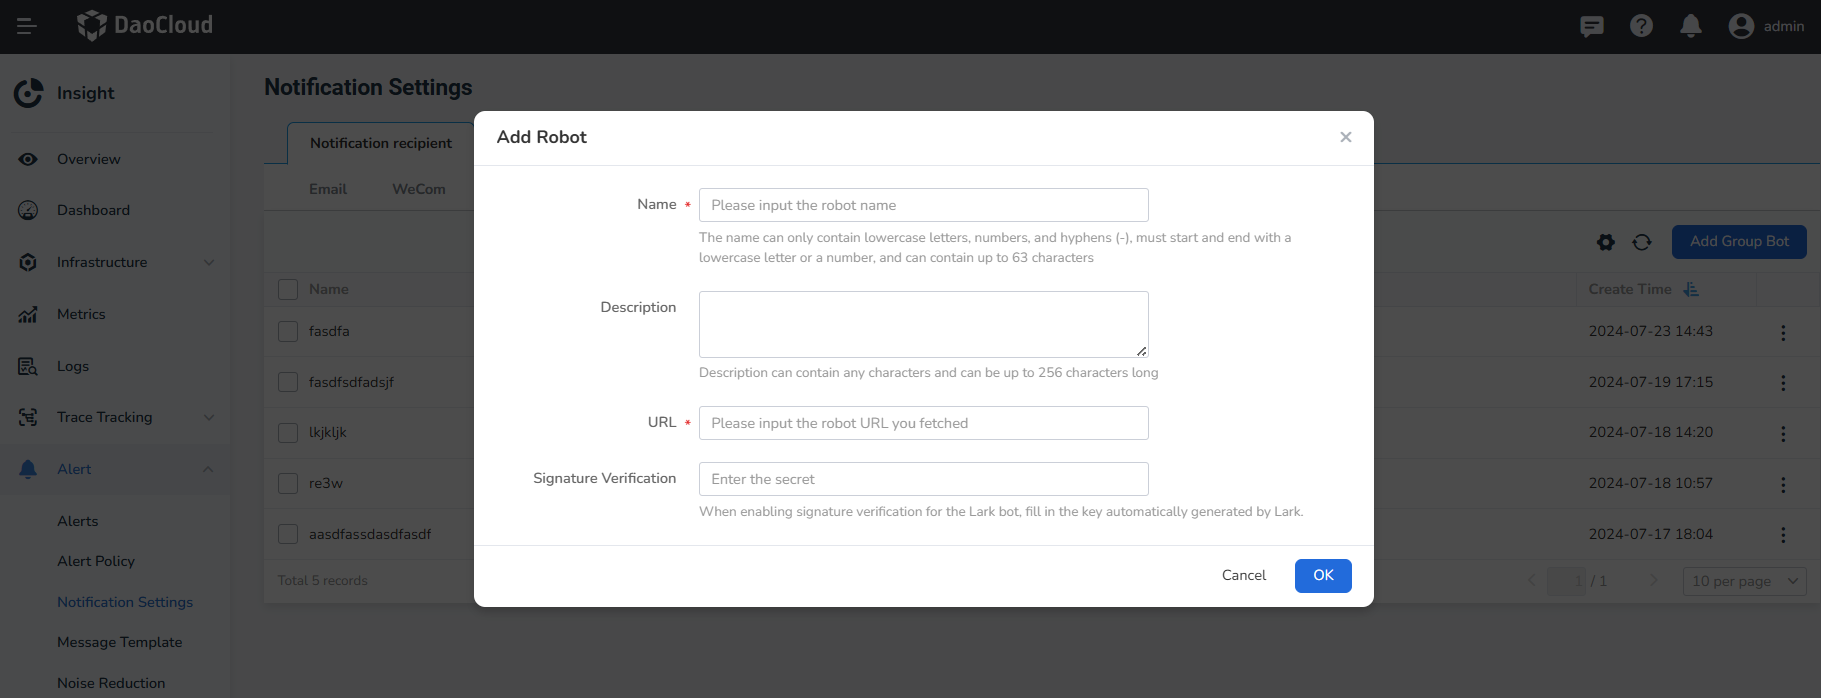Open the 10 per page dropdown

(1745, 581)
